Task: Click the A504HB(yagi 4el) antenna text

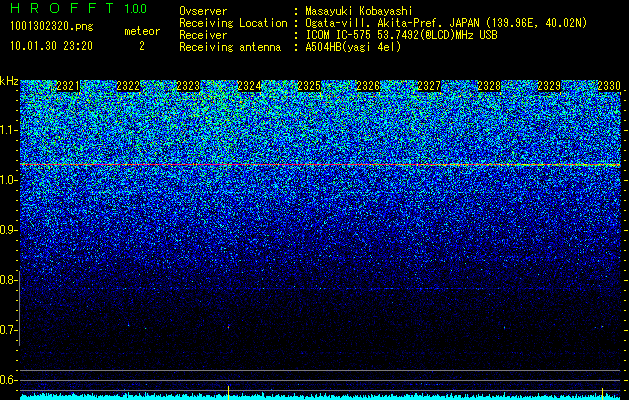Action: click(x=353, y=47)
